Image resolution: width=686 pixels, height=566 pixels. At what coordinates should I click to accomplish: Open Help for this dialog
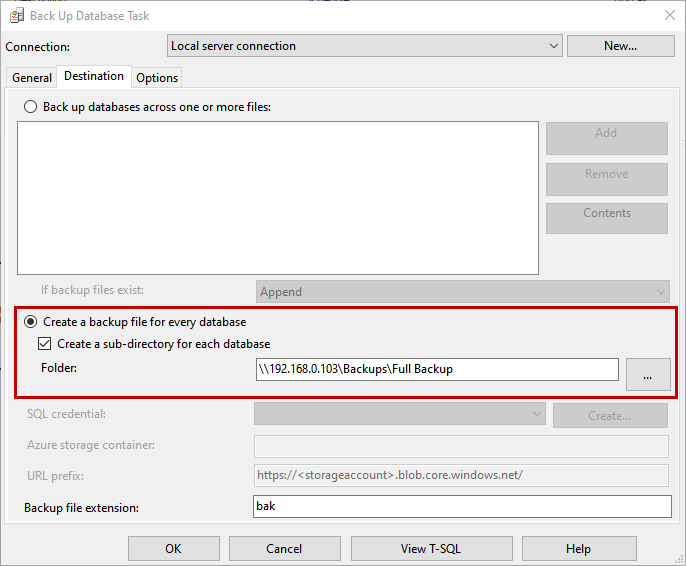coord(579,549)
